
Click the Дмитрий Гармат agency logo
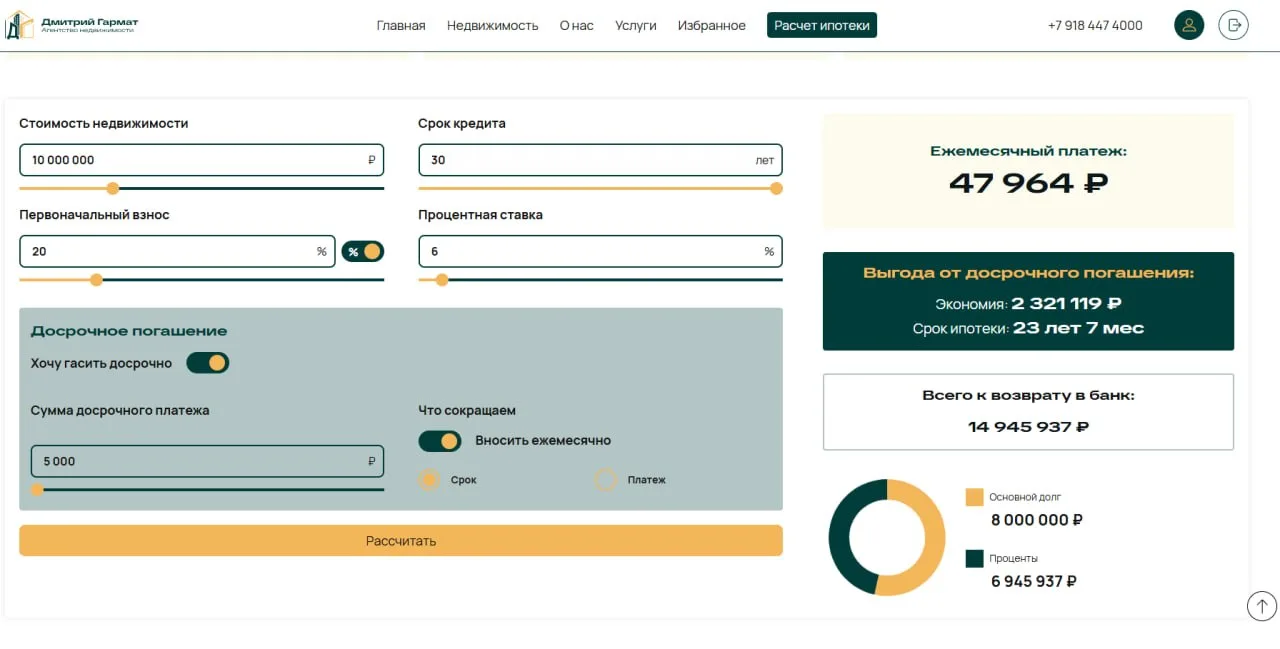72,25
